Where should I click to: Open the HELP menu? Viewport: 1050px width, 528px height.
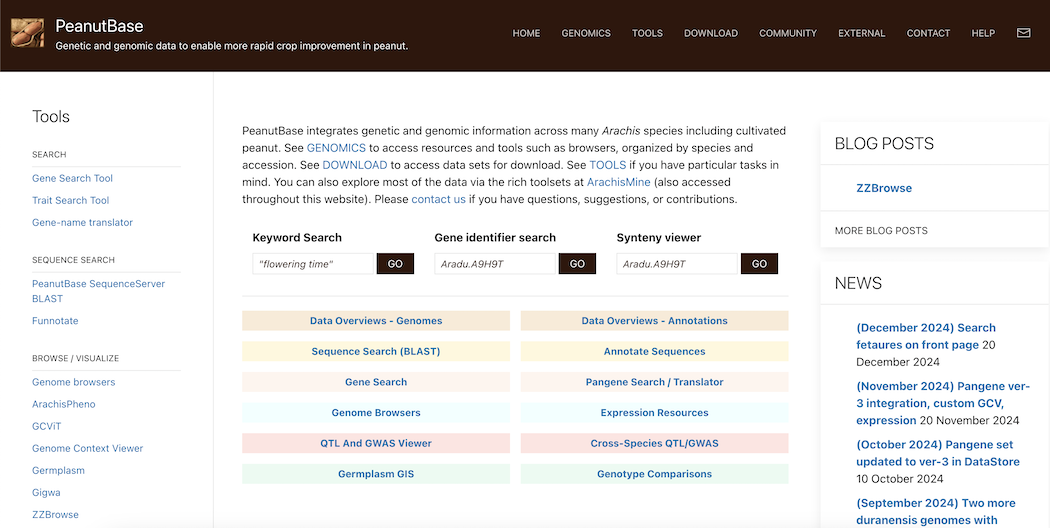tap(983, 33)
